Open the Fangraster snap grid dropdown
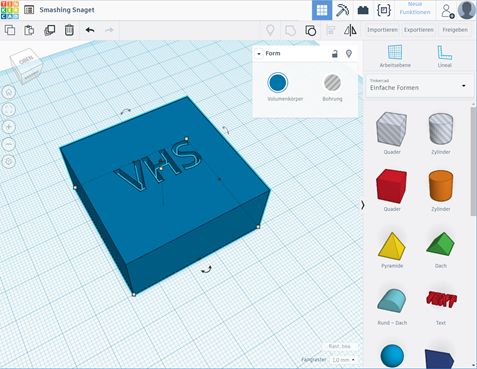The height and width of the screenshot is (369, 477). (x=343, y=360)
